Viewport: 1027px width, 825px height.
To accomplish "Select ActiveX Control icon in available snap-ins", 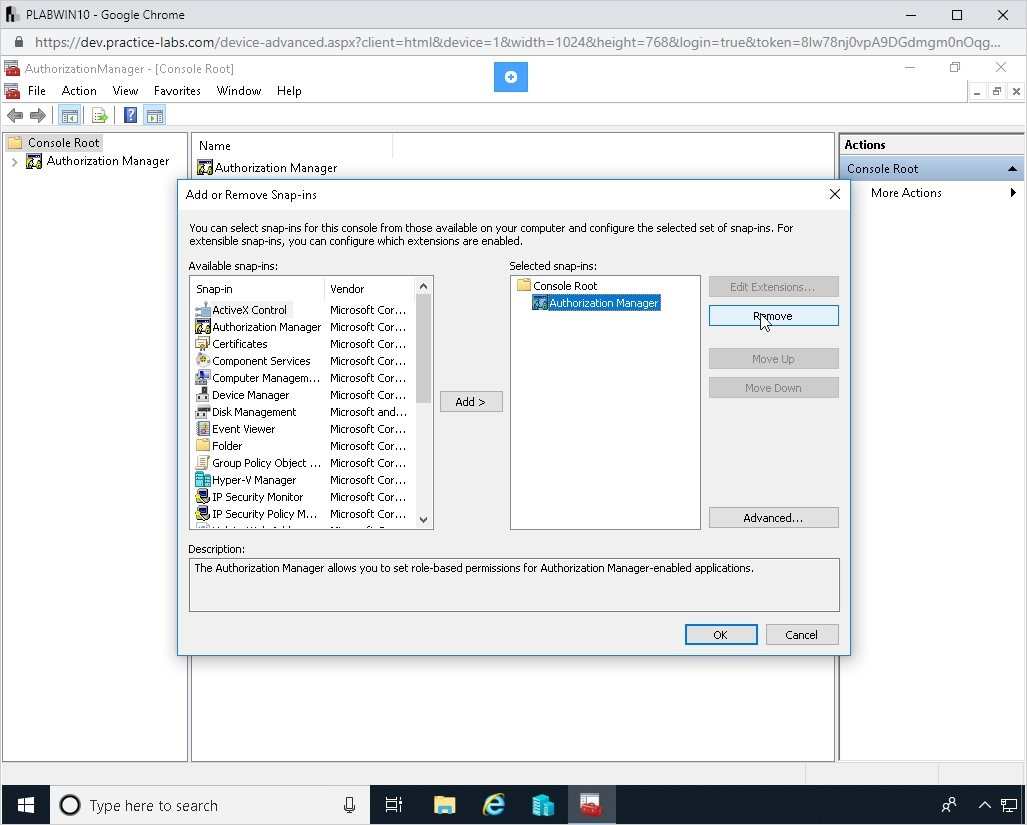I will (x=203, y=310).
